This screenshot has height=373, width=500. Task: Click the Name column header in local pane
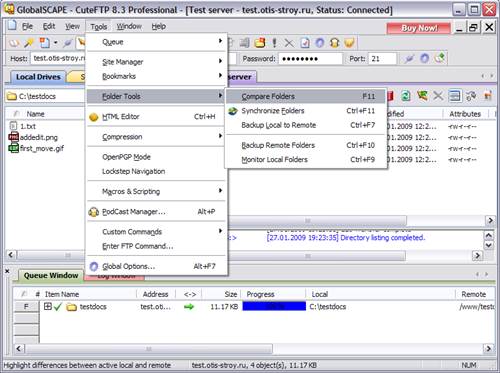[x=35, y=114]
